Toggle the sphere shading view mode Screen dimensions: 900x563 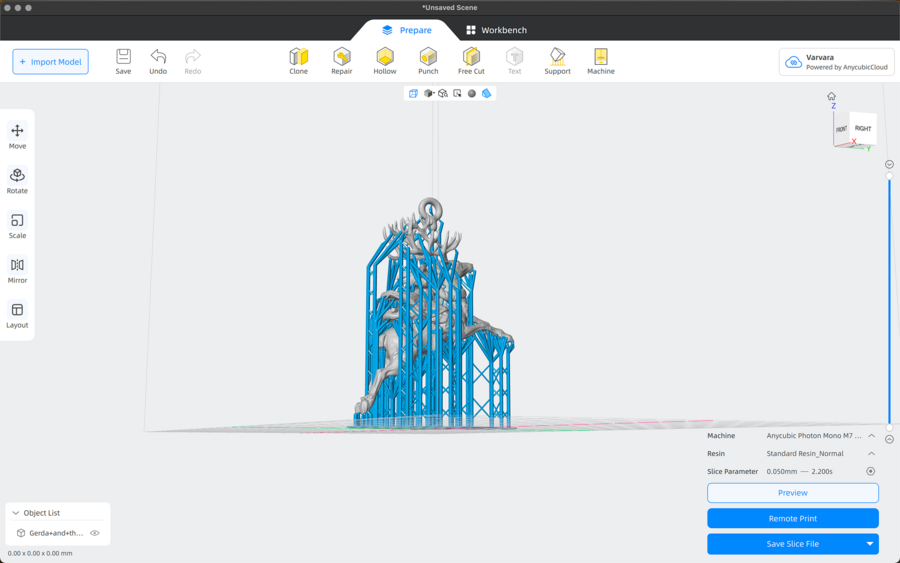pos(472,94)
